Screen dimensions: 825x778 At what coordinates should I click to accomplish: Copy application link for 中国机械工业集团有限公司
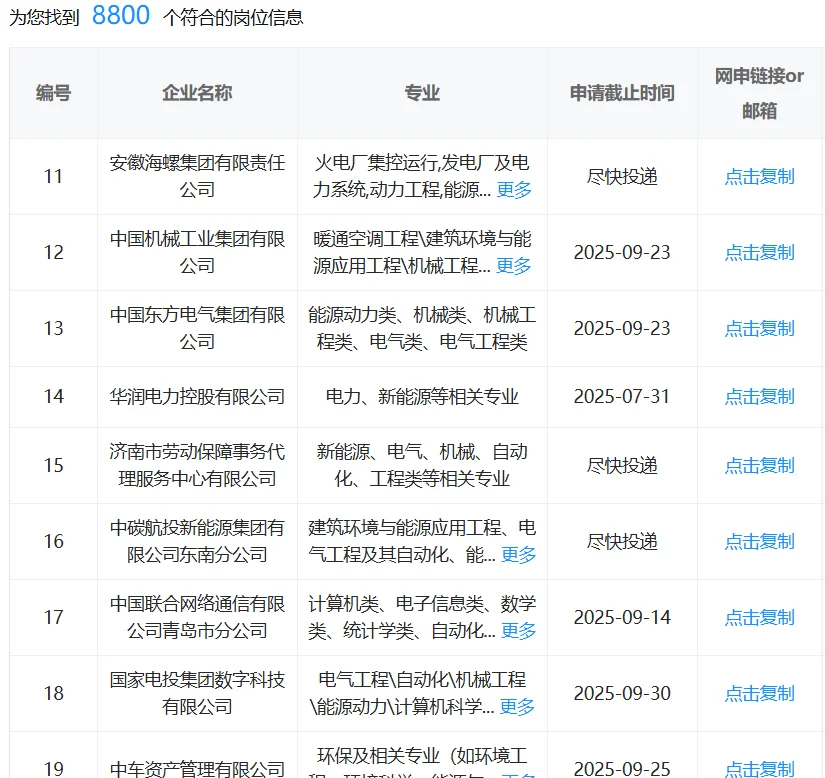click(759, 252)
